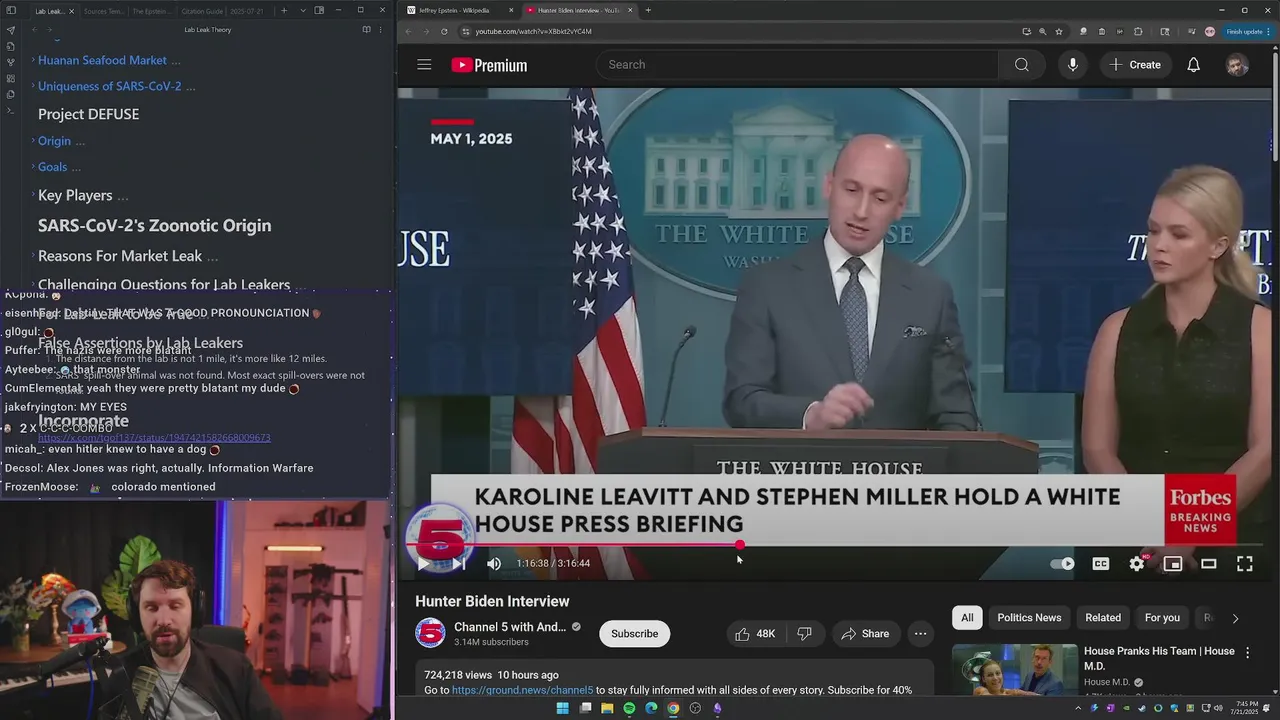1280x720 pixels.
Task: Select the For you filter chip
Action: [1162, 618]
